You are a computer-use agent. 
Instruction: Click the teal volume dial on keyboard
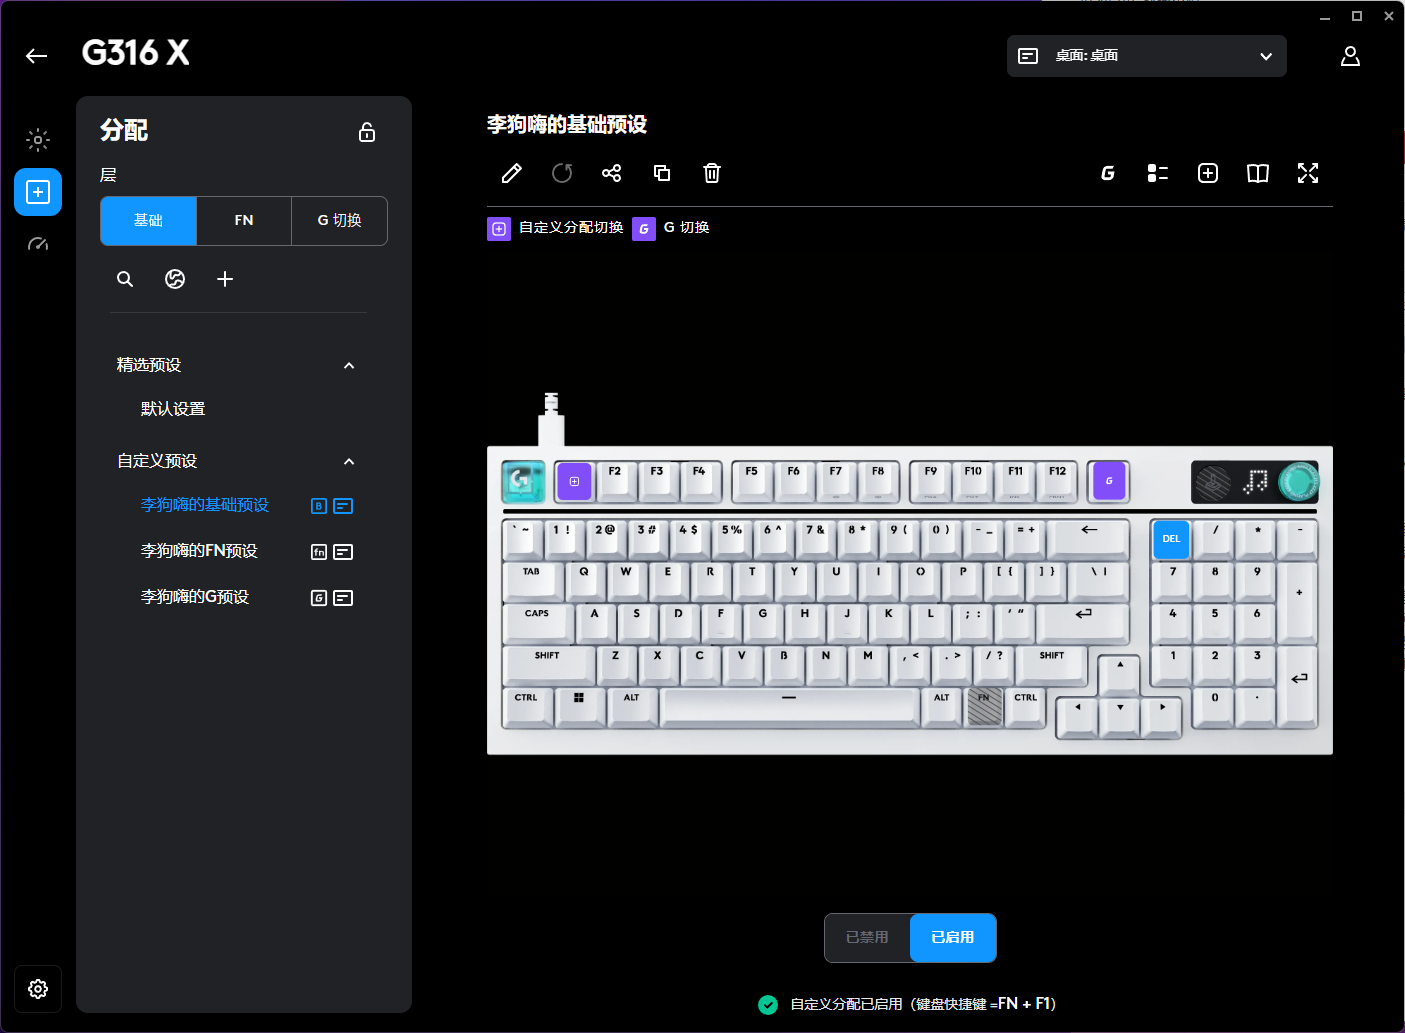point(1298,482)
